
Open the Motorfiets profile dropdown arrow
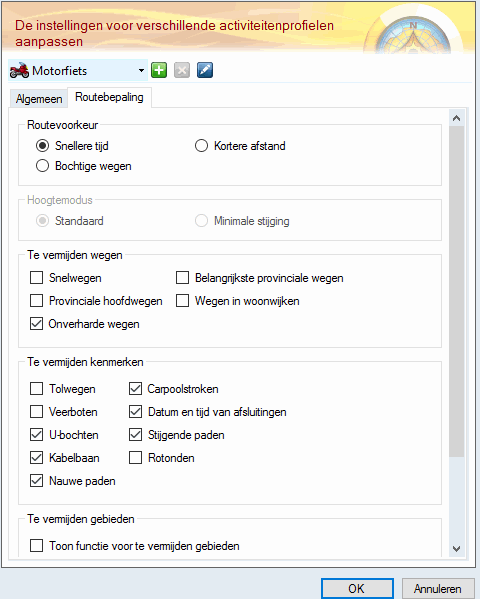coord(141,70)
